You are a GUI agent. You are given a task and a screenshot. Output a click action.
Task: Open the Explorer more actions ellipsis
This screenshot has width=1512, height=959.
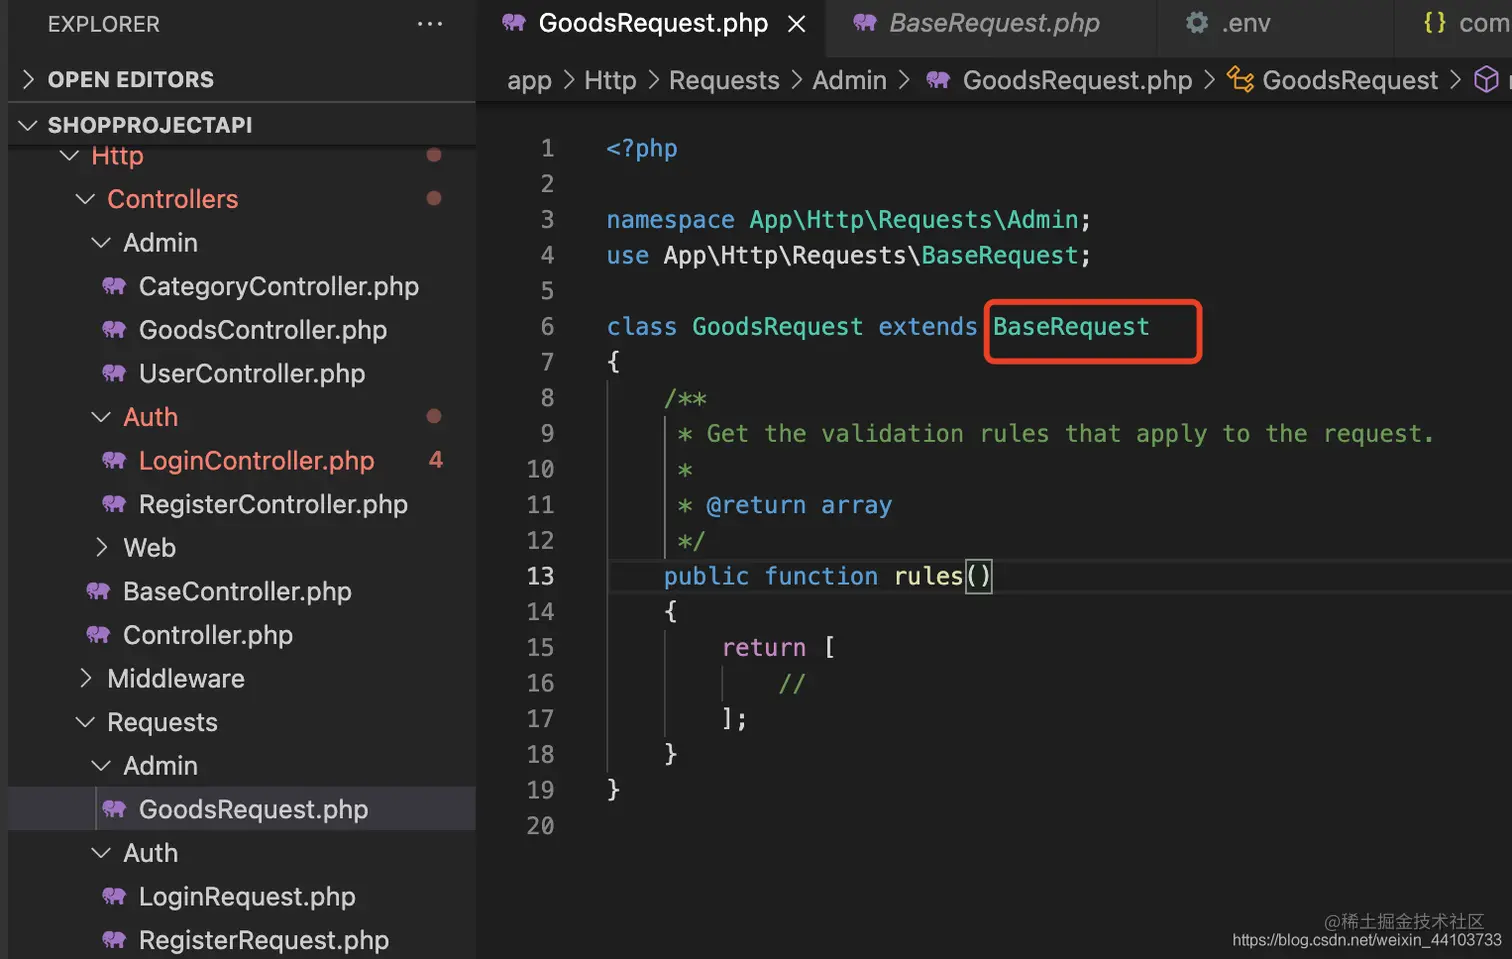tap(430, 24)
